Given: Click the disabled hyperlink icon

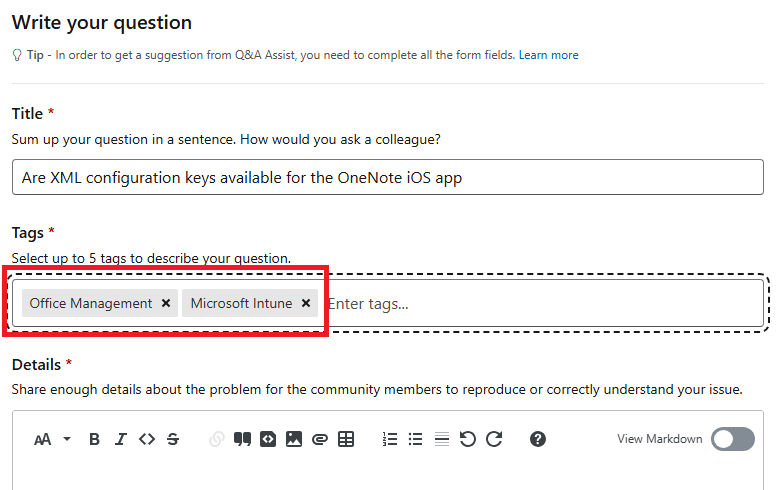Looking at the screenshot, I should click(x=217, y=439).
